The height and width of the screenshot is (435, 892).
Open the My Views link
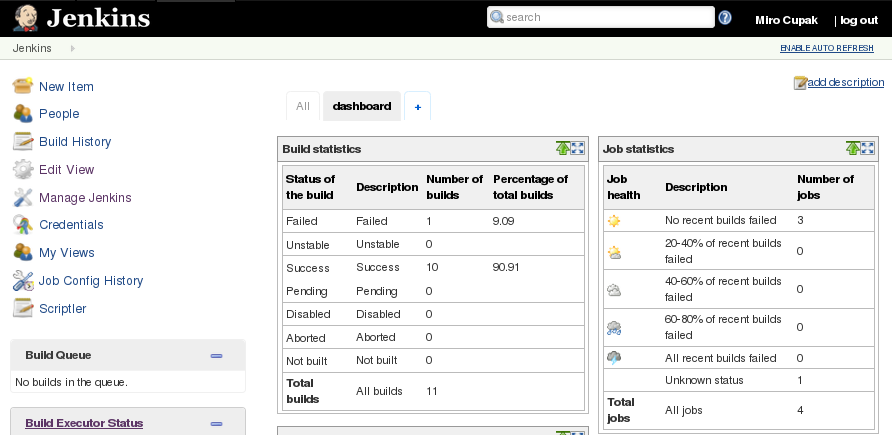(67, 252)
